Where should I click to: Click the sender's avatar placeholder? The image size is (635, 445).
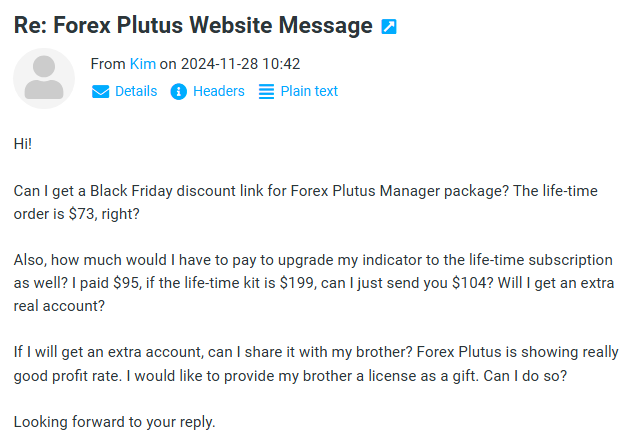click(x=44, y=78)
